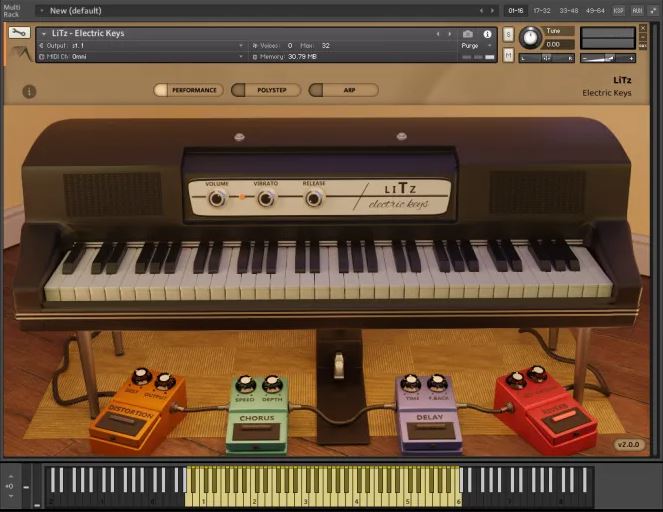Toggle the AUX sends panel button
The image size is (663, 512).
pos(637,11)
